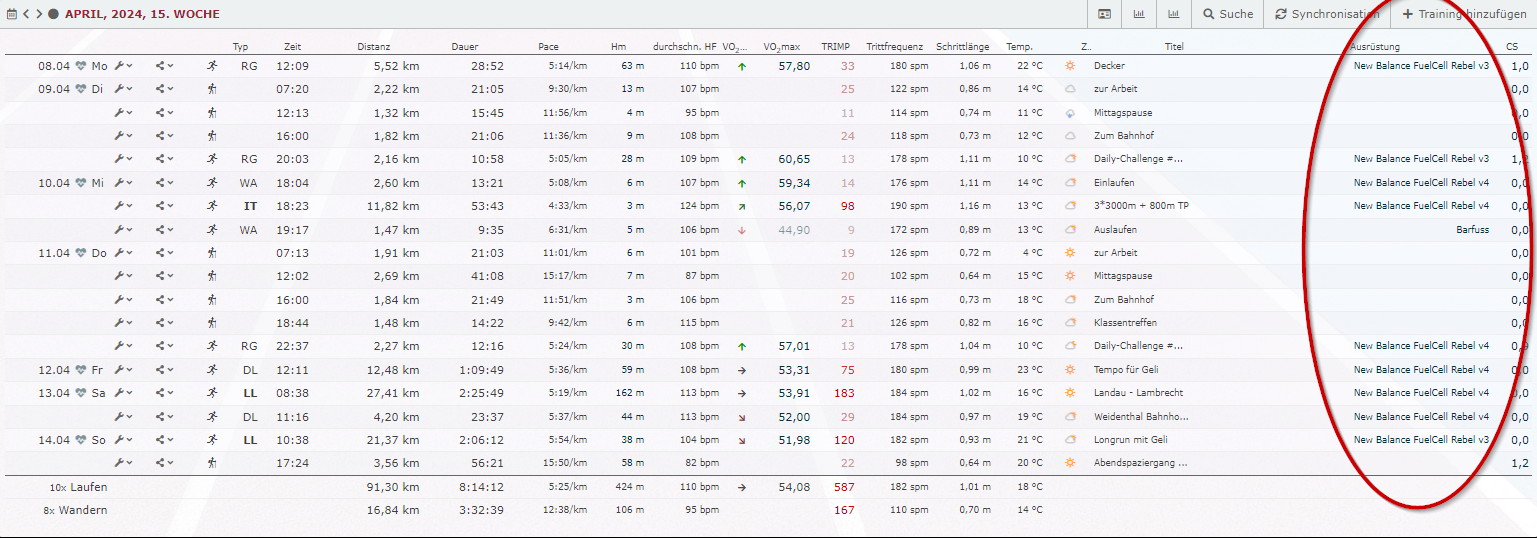Open share dropdown for Tempo für Geli
Image resolution: width=1537 pixels, height=538 pixels.
[x=164, y=370]
